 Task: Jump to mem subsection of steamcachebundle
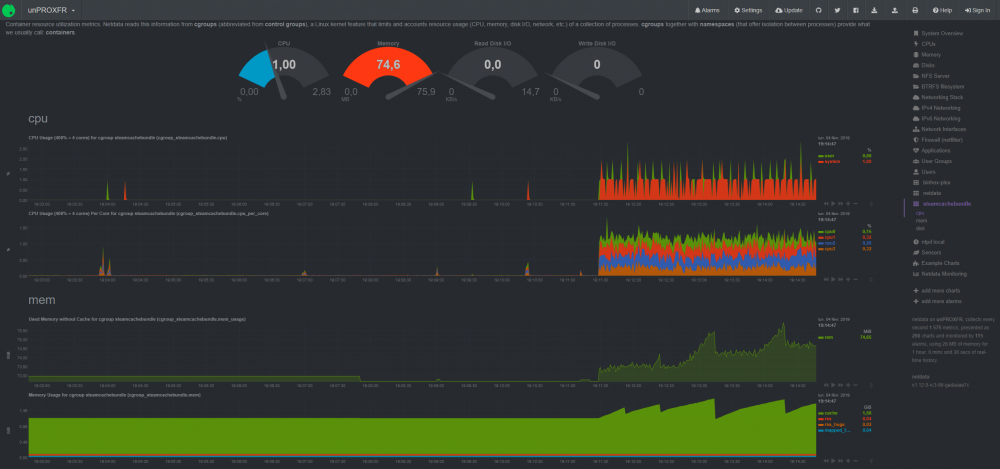pos(921,220)
